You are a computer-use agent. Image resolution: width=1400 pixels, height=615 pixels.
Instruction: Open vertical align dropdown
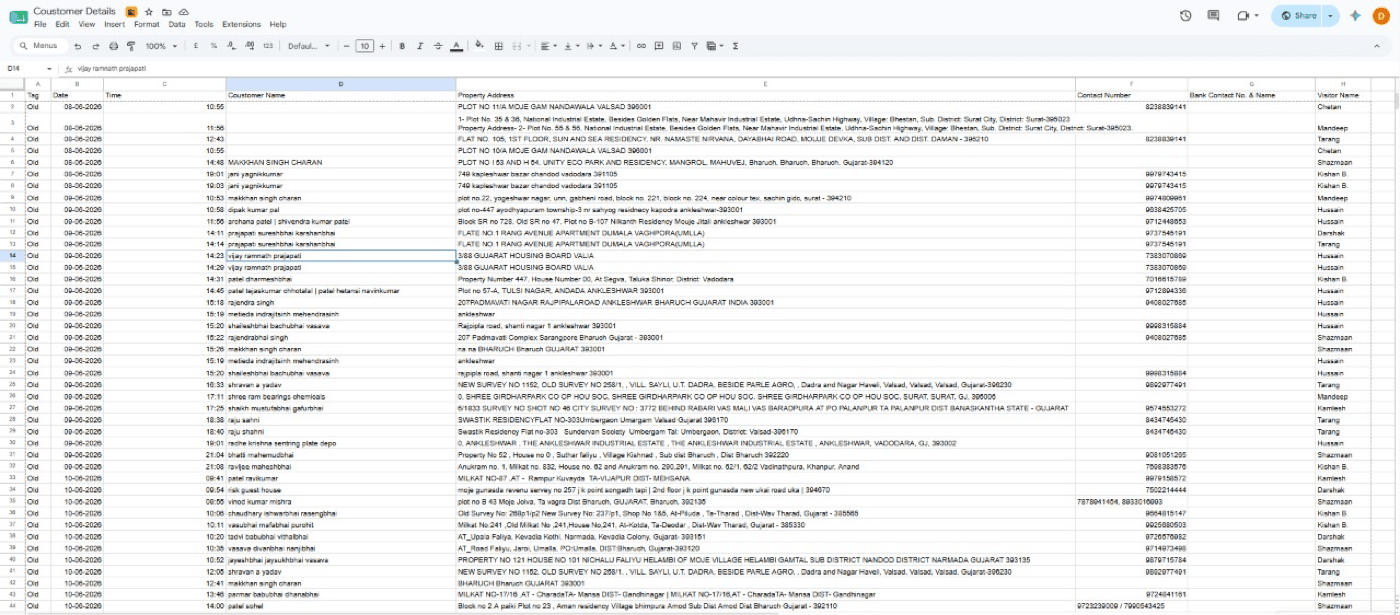(571, 46)
